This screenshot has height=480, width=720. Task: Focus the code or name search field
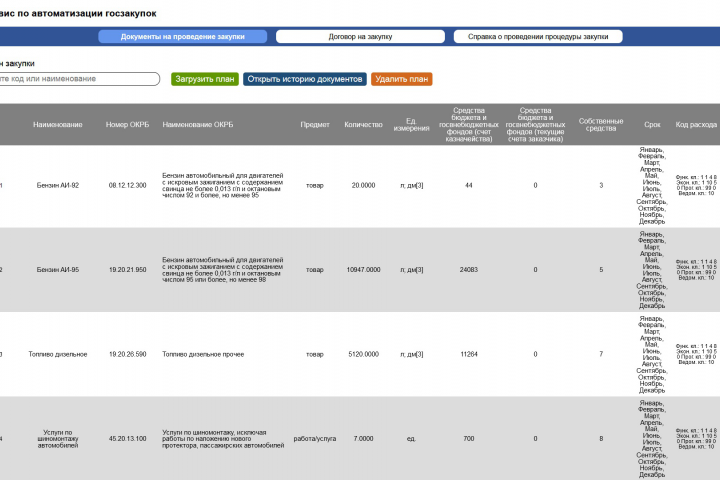[78, 79]
